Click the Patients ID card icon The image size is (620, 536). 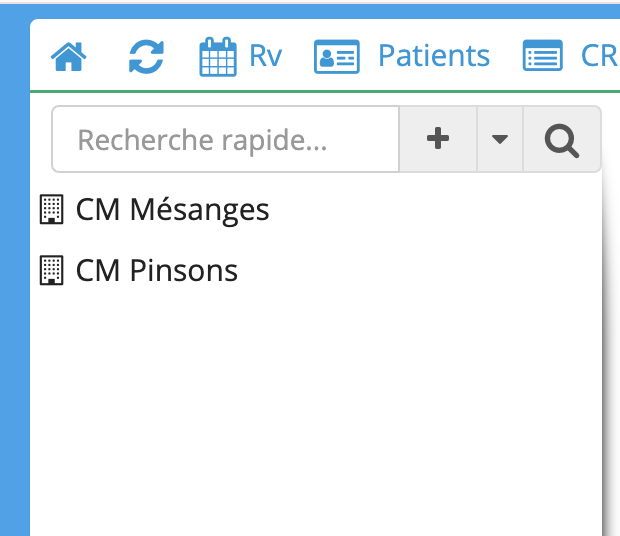(x=336, y=57)
